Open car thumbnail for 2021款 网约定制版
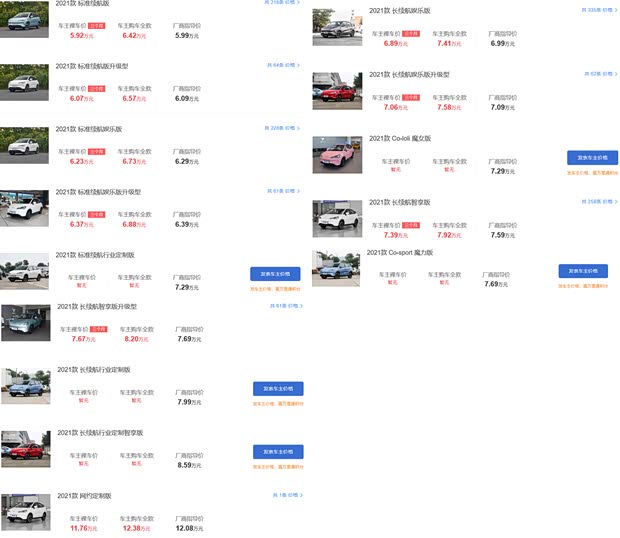This screenshot has width=620, height=538. point(25,511)
